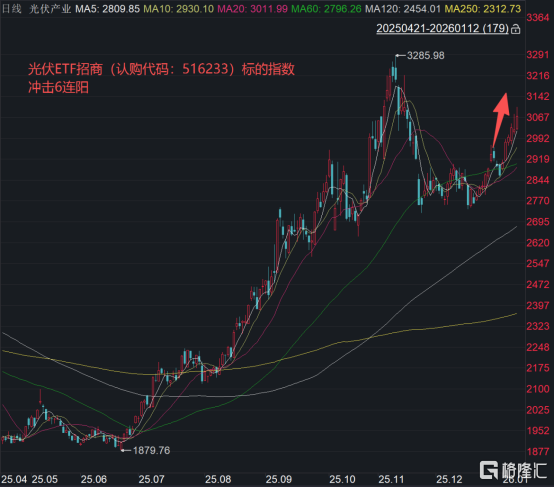
Task: Select the MA10: 2930.10 indicator label
Action: click(178, 8)
